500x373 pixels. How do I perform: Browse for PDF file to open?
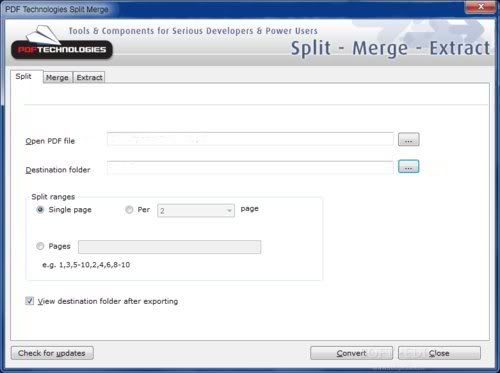click(409, 140)
